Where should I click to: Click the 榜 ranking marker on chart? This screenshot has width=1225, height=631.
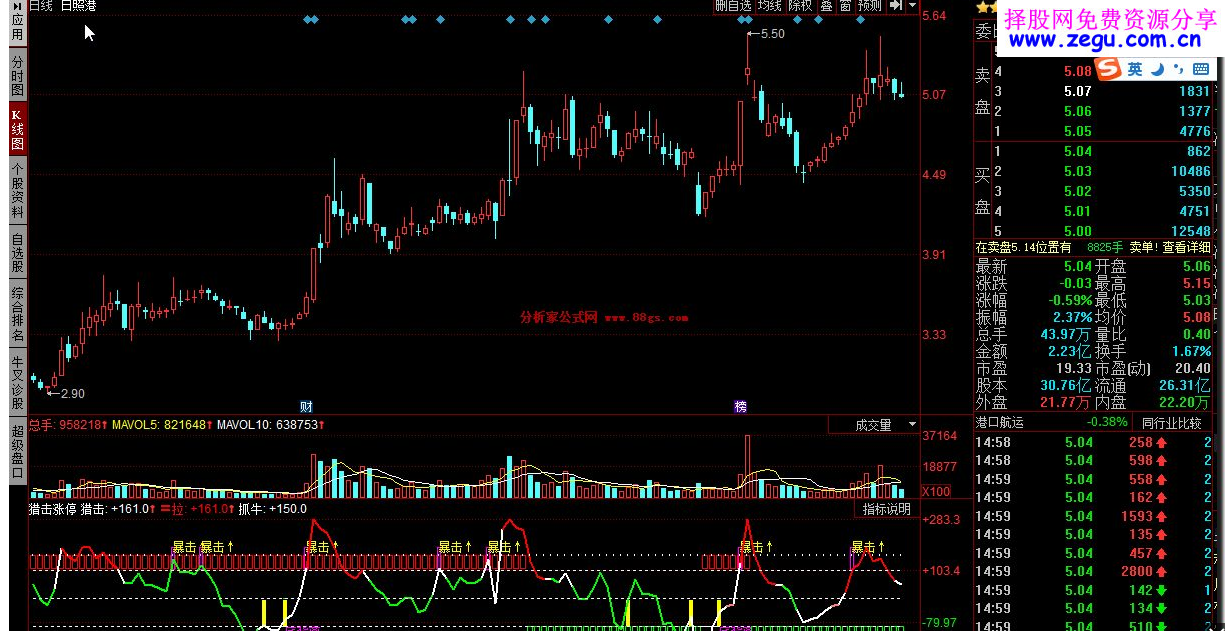click(740, 407)
